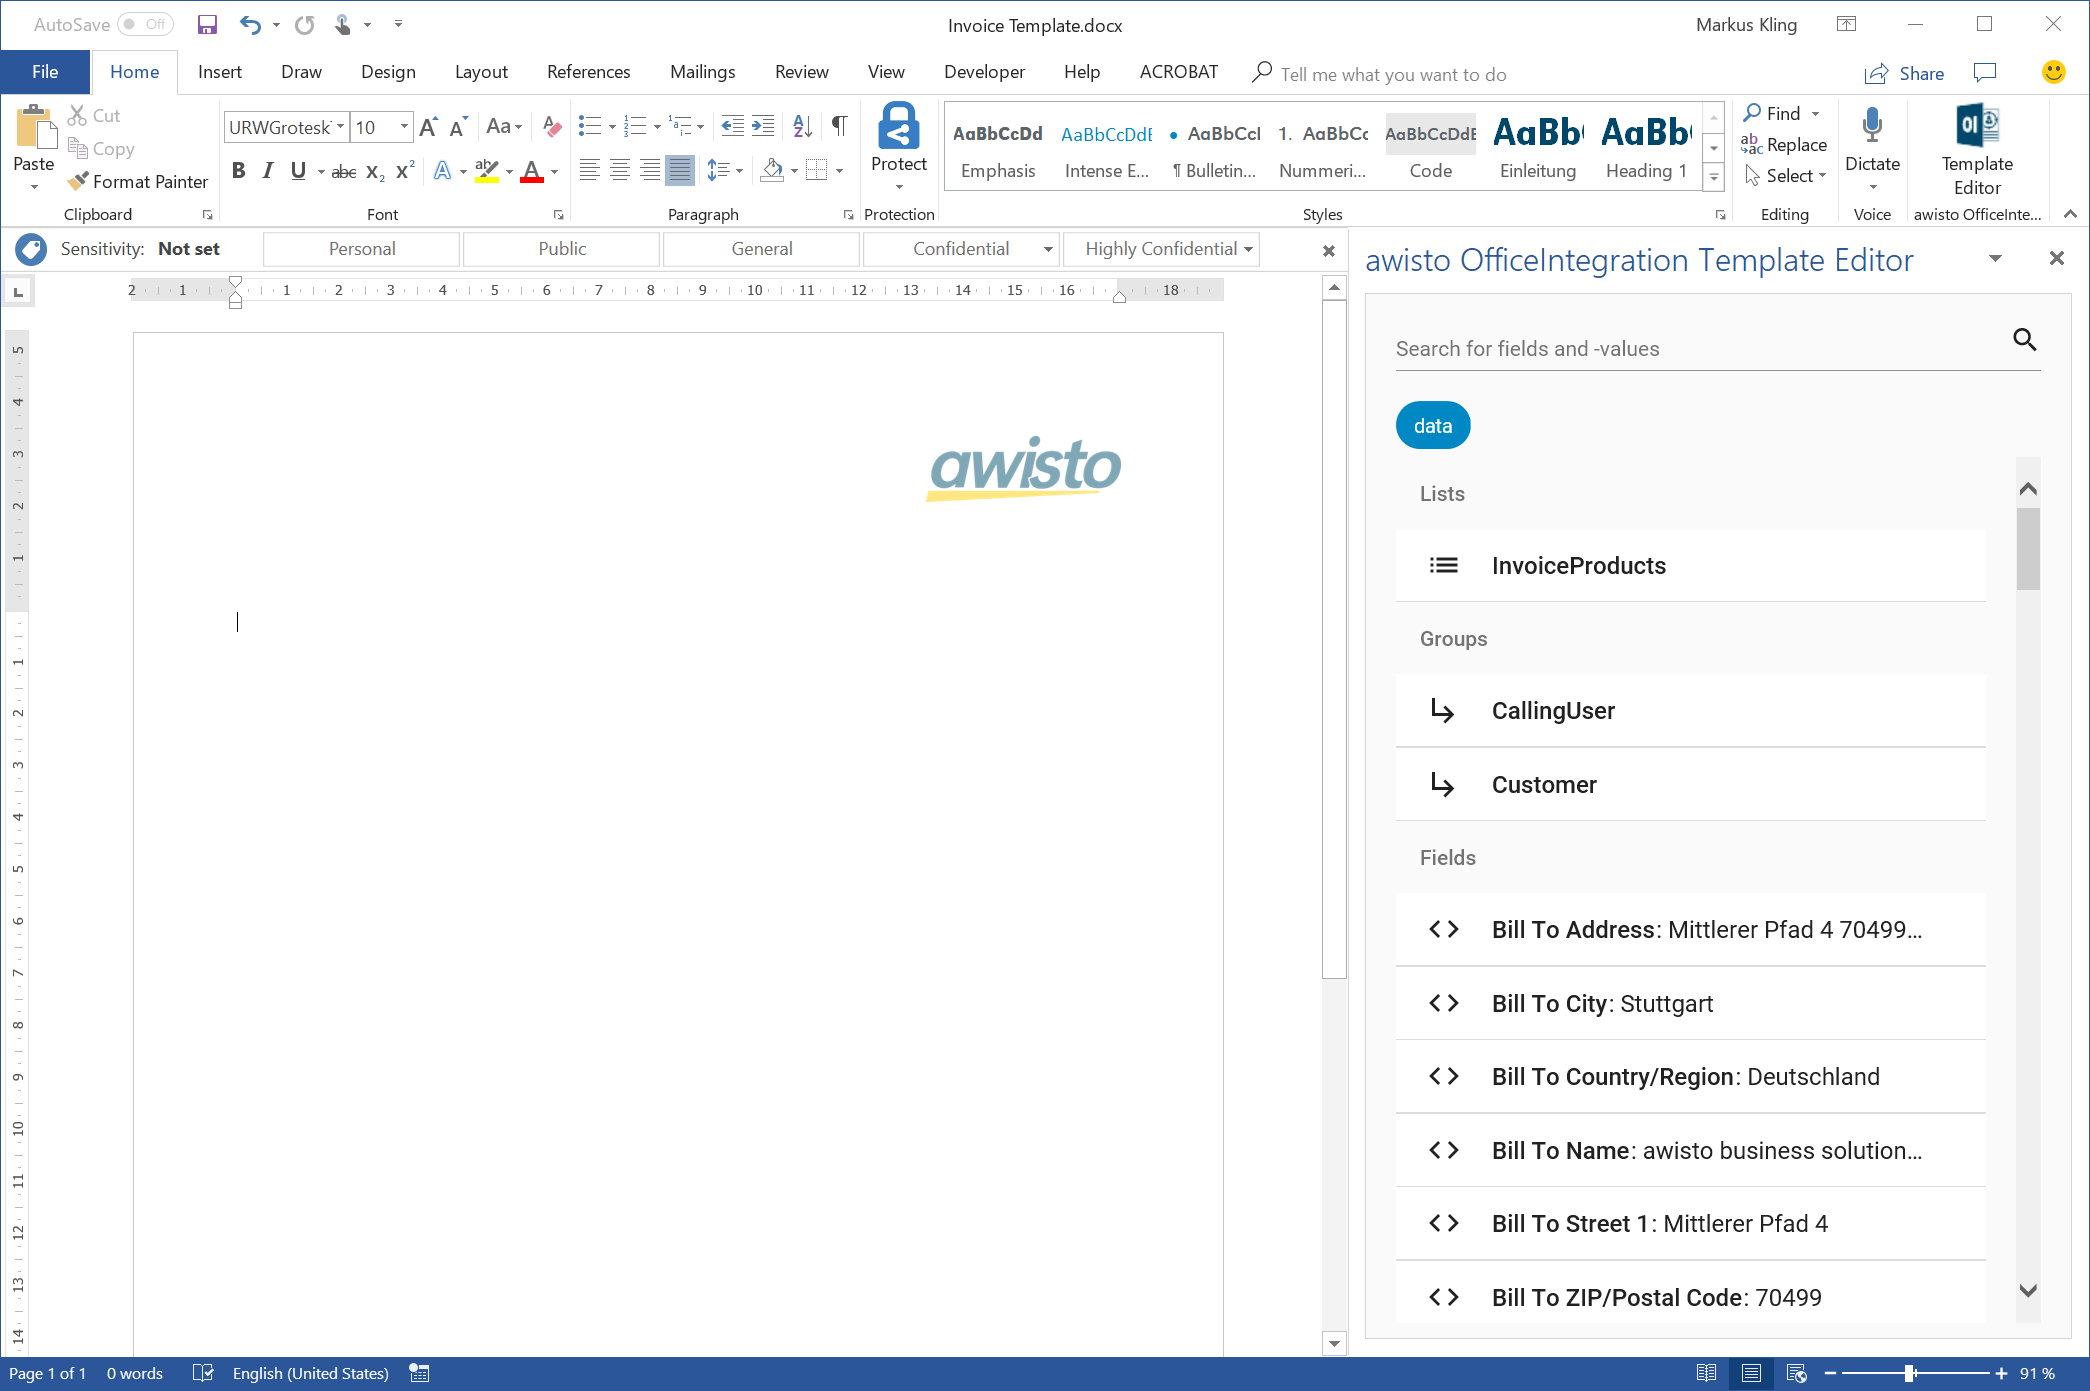Align text to the left
The height and width of the screenshot is (1391, 2090).
[x=590, y=172]
